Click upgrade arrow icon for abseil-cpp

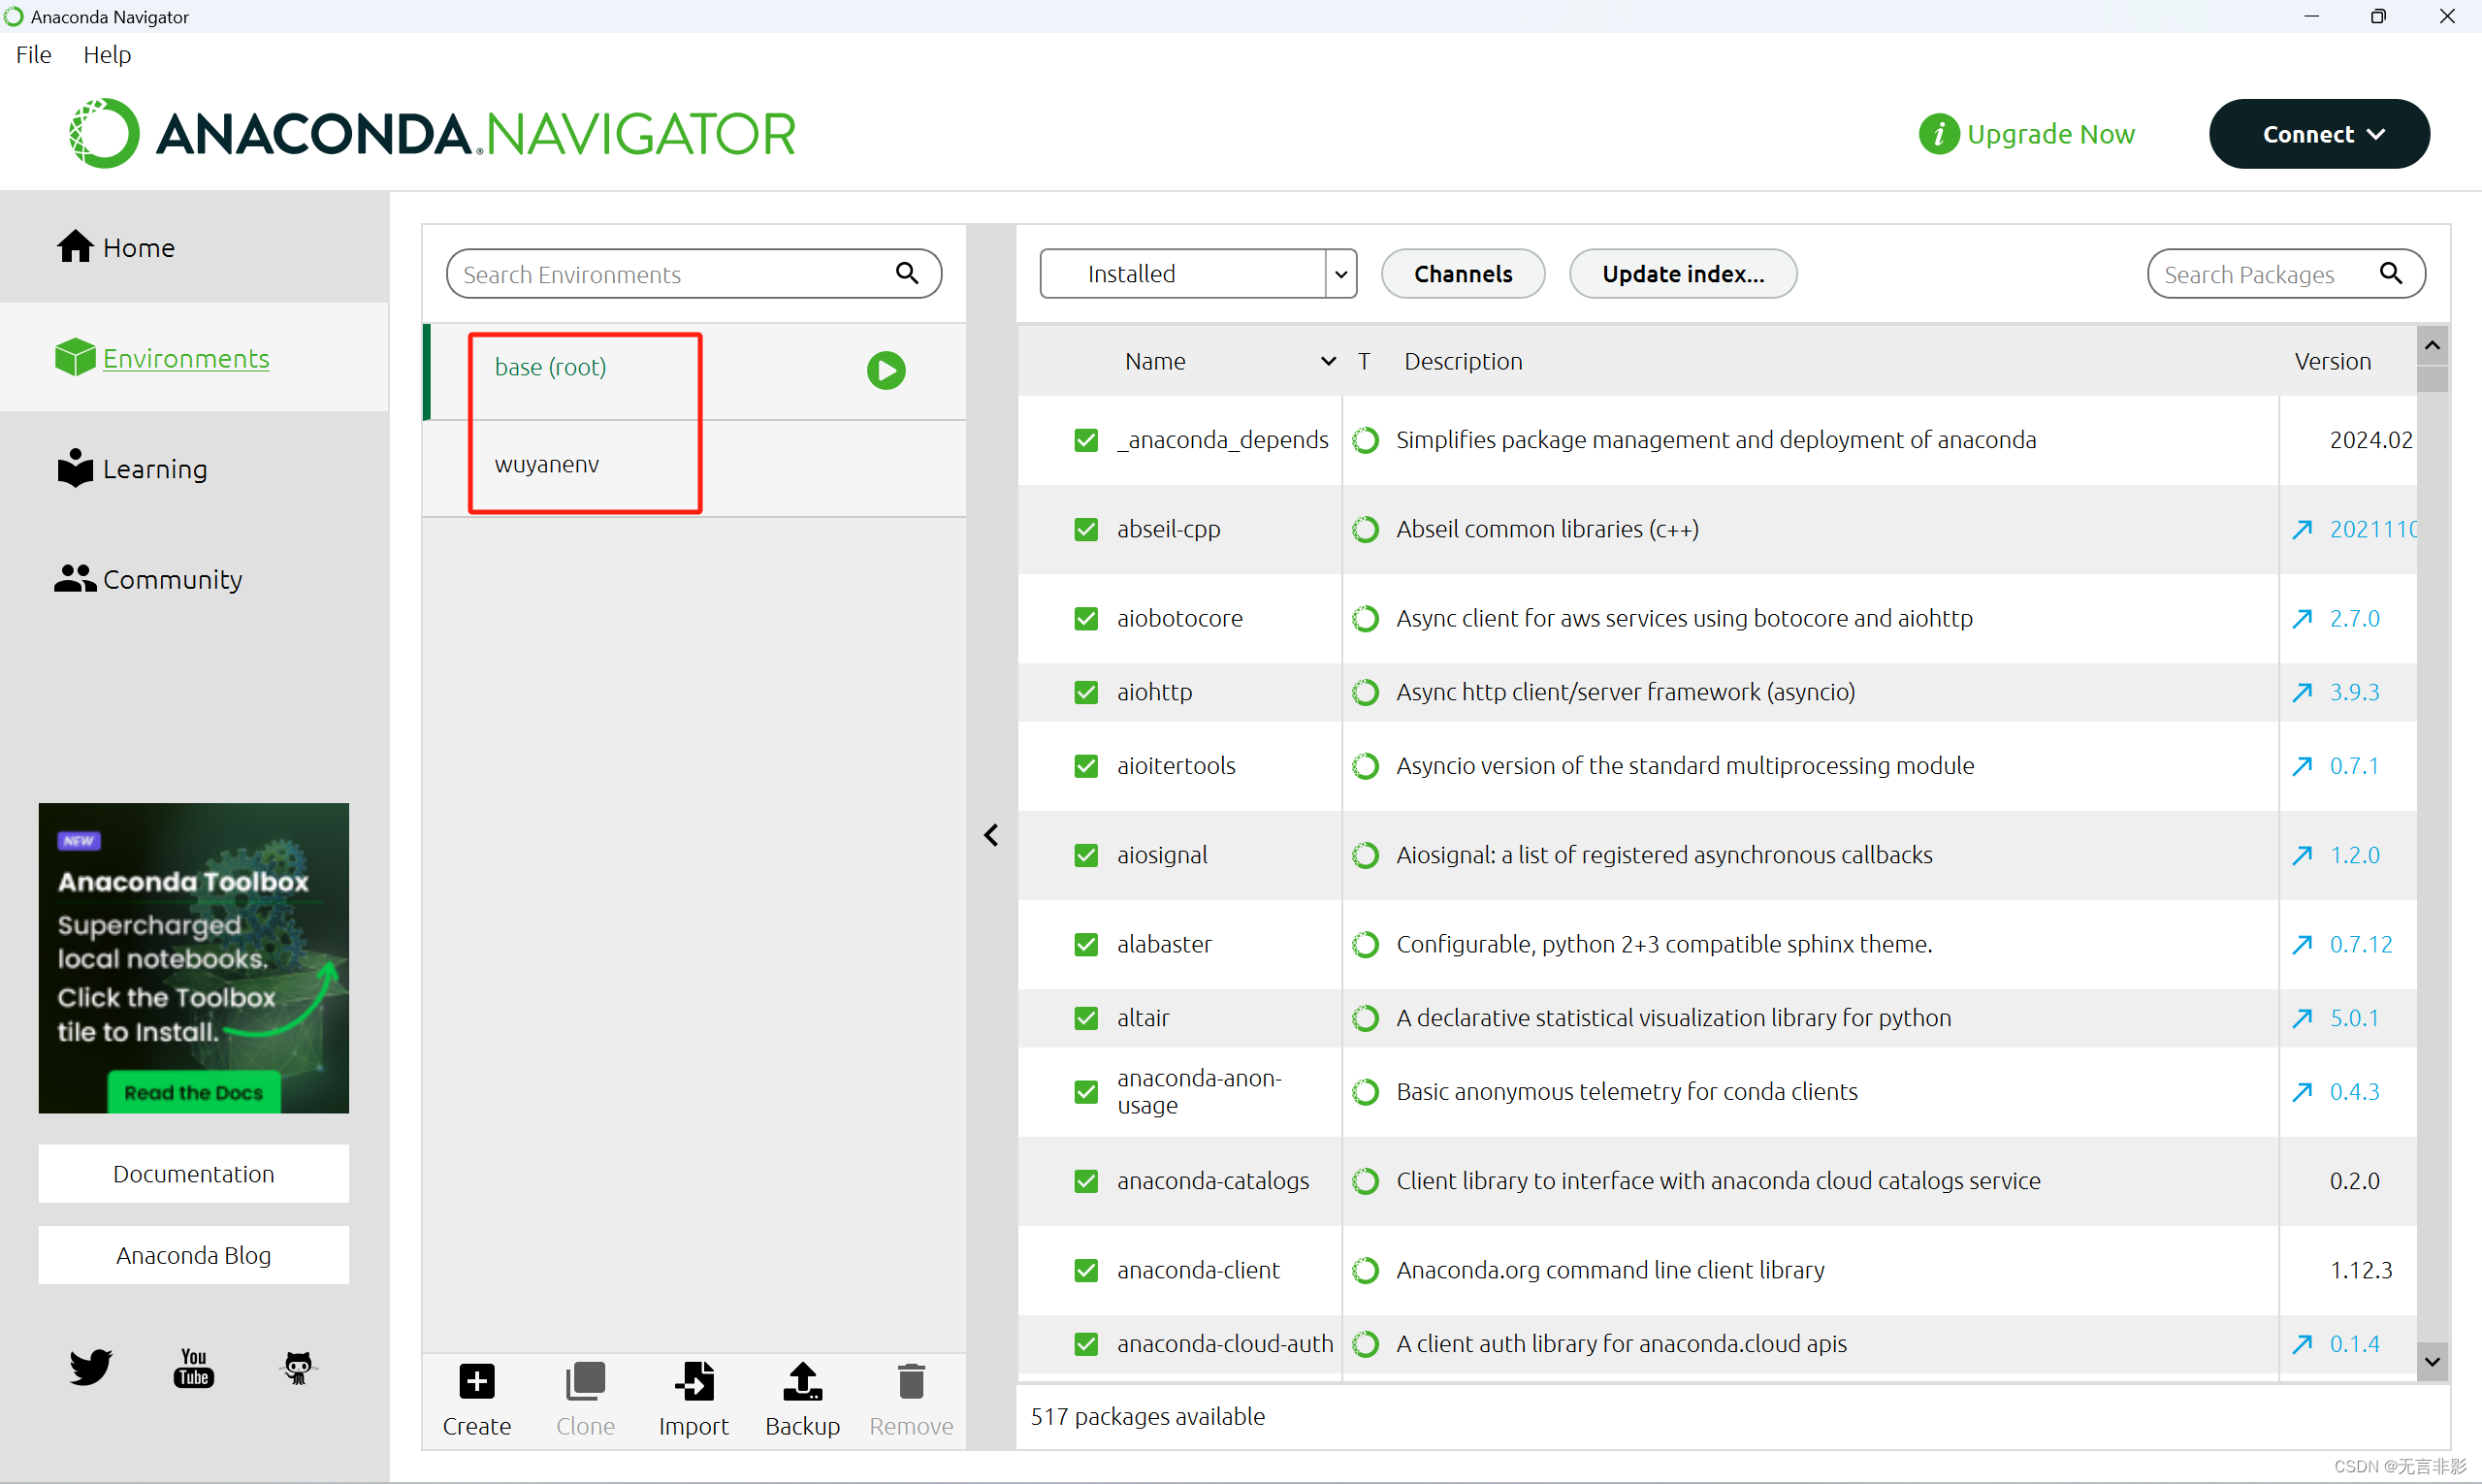click(x=2302, y=529)
